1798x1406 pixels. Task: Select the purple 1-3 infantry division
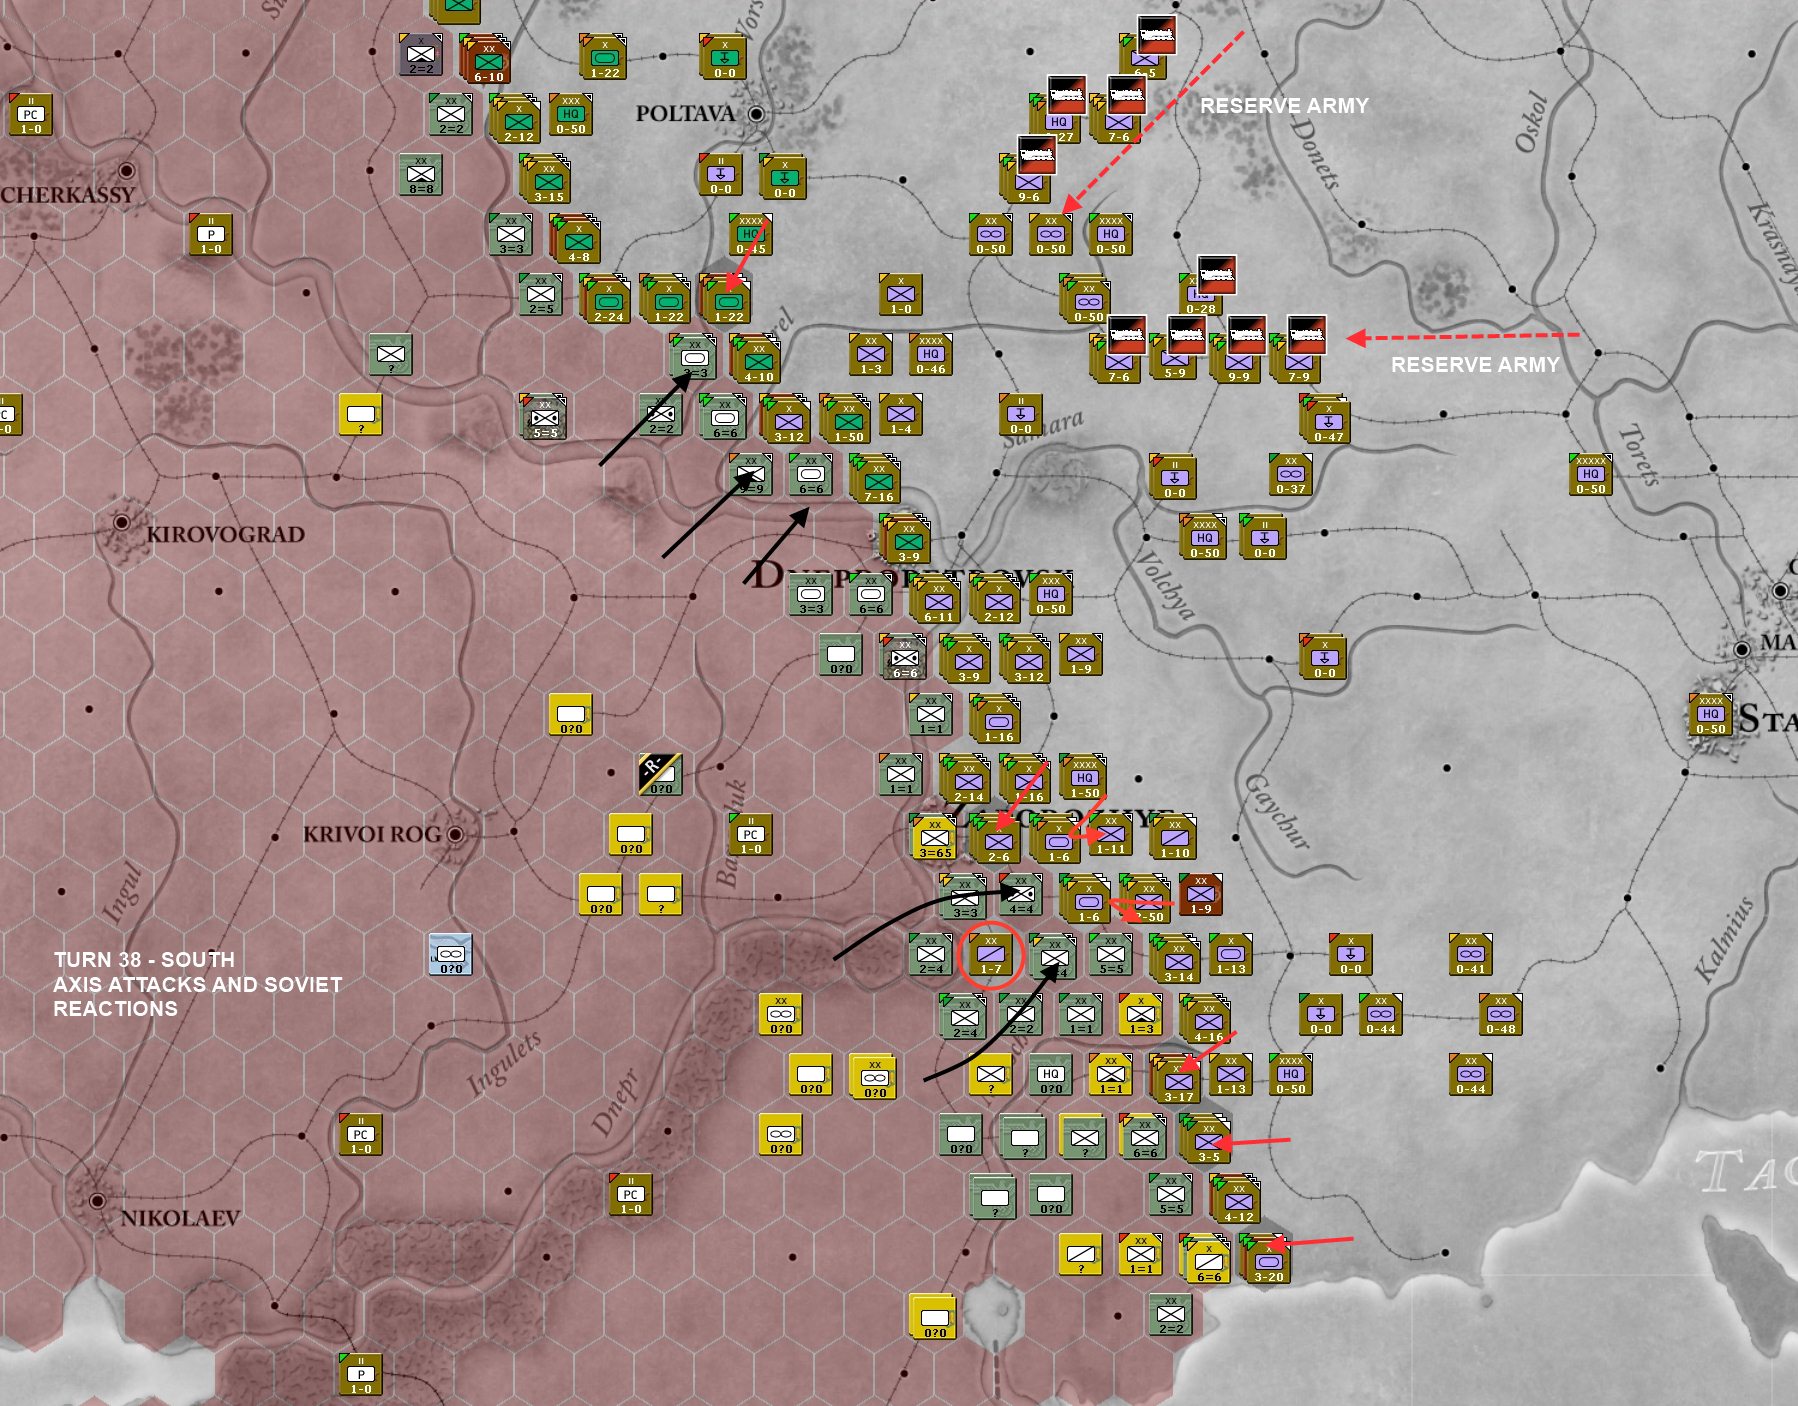pyautogui.click(x=871, y=355)
